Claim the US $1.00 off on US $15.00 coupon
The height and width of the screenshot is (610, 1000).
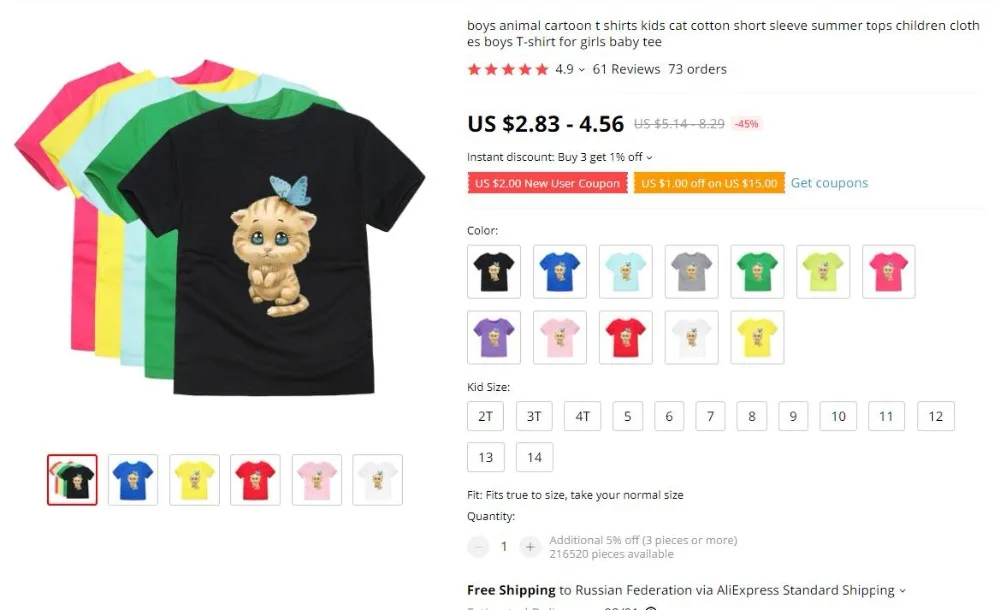[709, 183]
